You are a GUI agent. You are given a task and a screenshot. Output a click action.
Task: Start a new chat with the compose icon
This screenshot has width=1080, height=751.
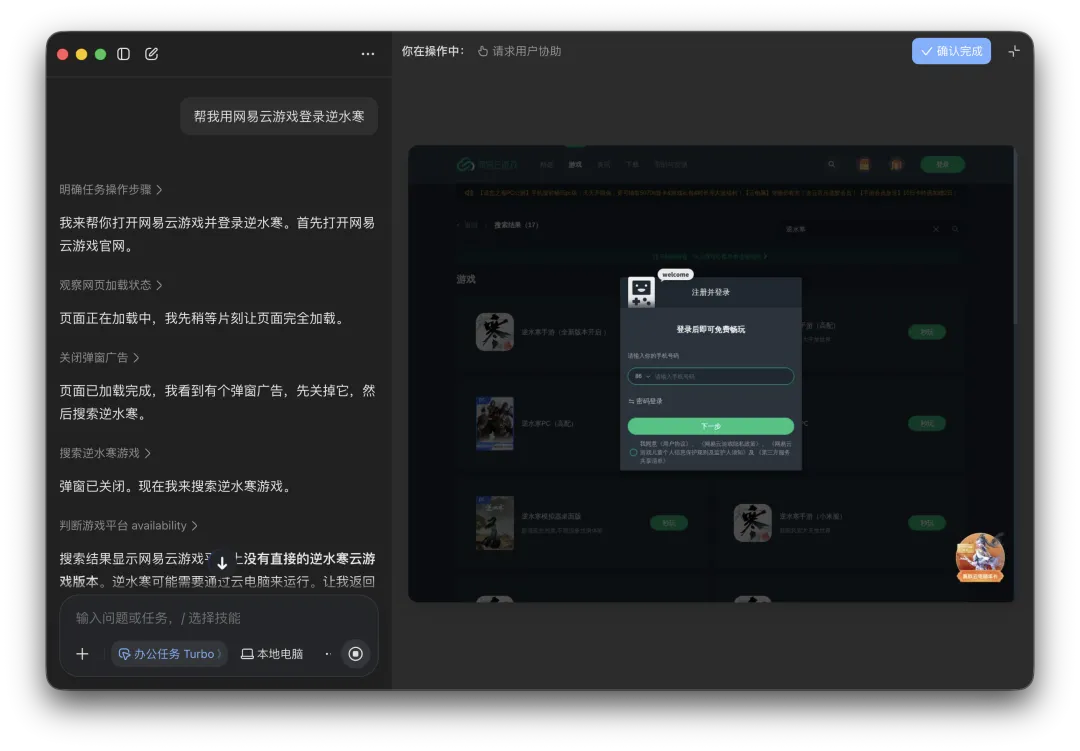(152, 54)
